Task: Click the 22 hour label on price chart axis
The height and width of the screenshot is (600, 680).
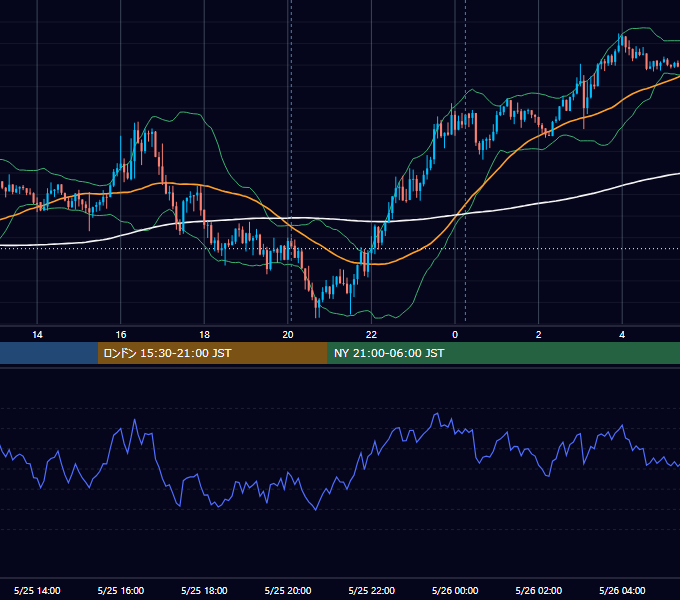Action: pyautogui.click(x=371, y=335)
